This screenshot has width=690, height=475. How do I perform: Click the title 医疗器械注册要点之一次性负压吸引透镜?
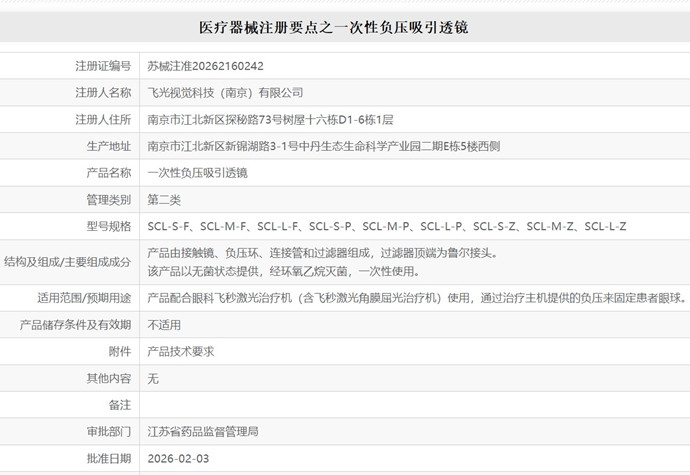point(334,28)
